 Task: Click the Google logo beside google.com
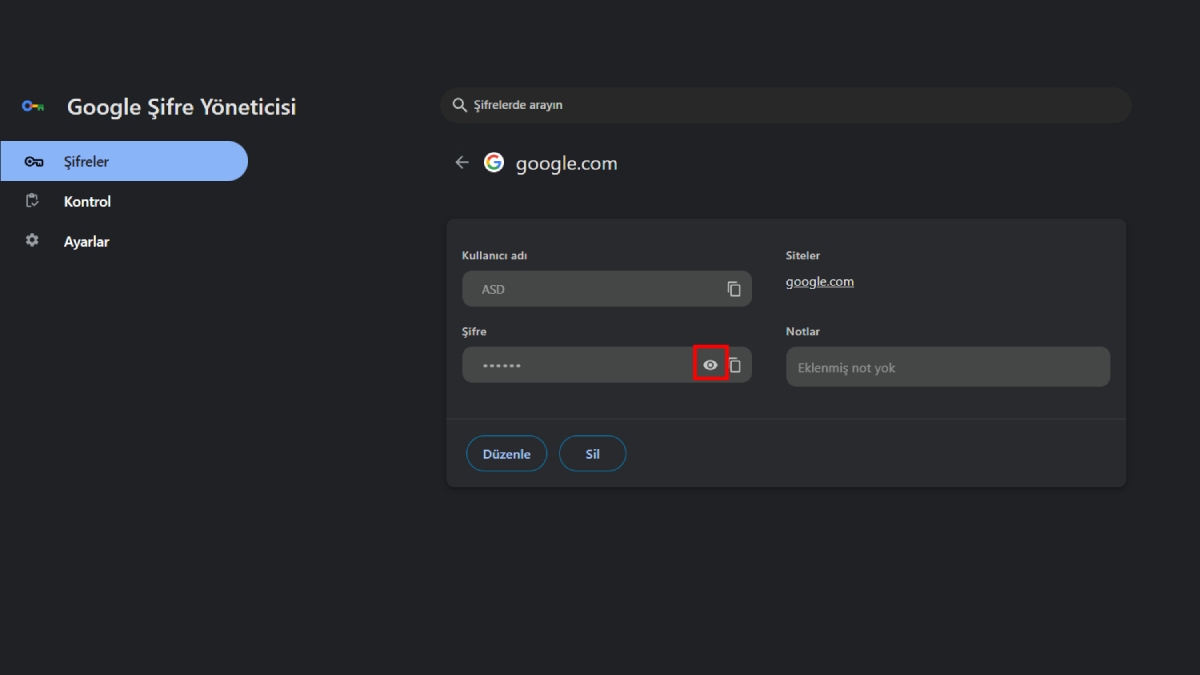click(x=494, y=163)
